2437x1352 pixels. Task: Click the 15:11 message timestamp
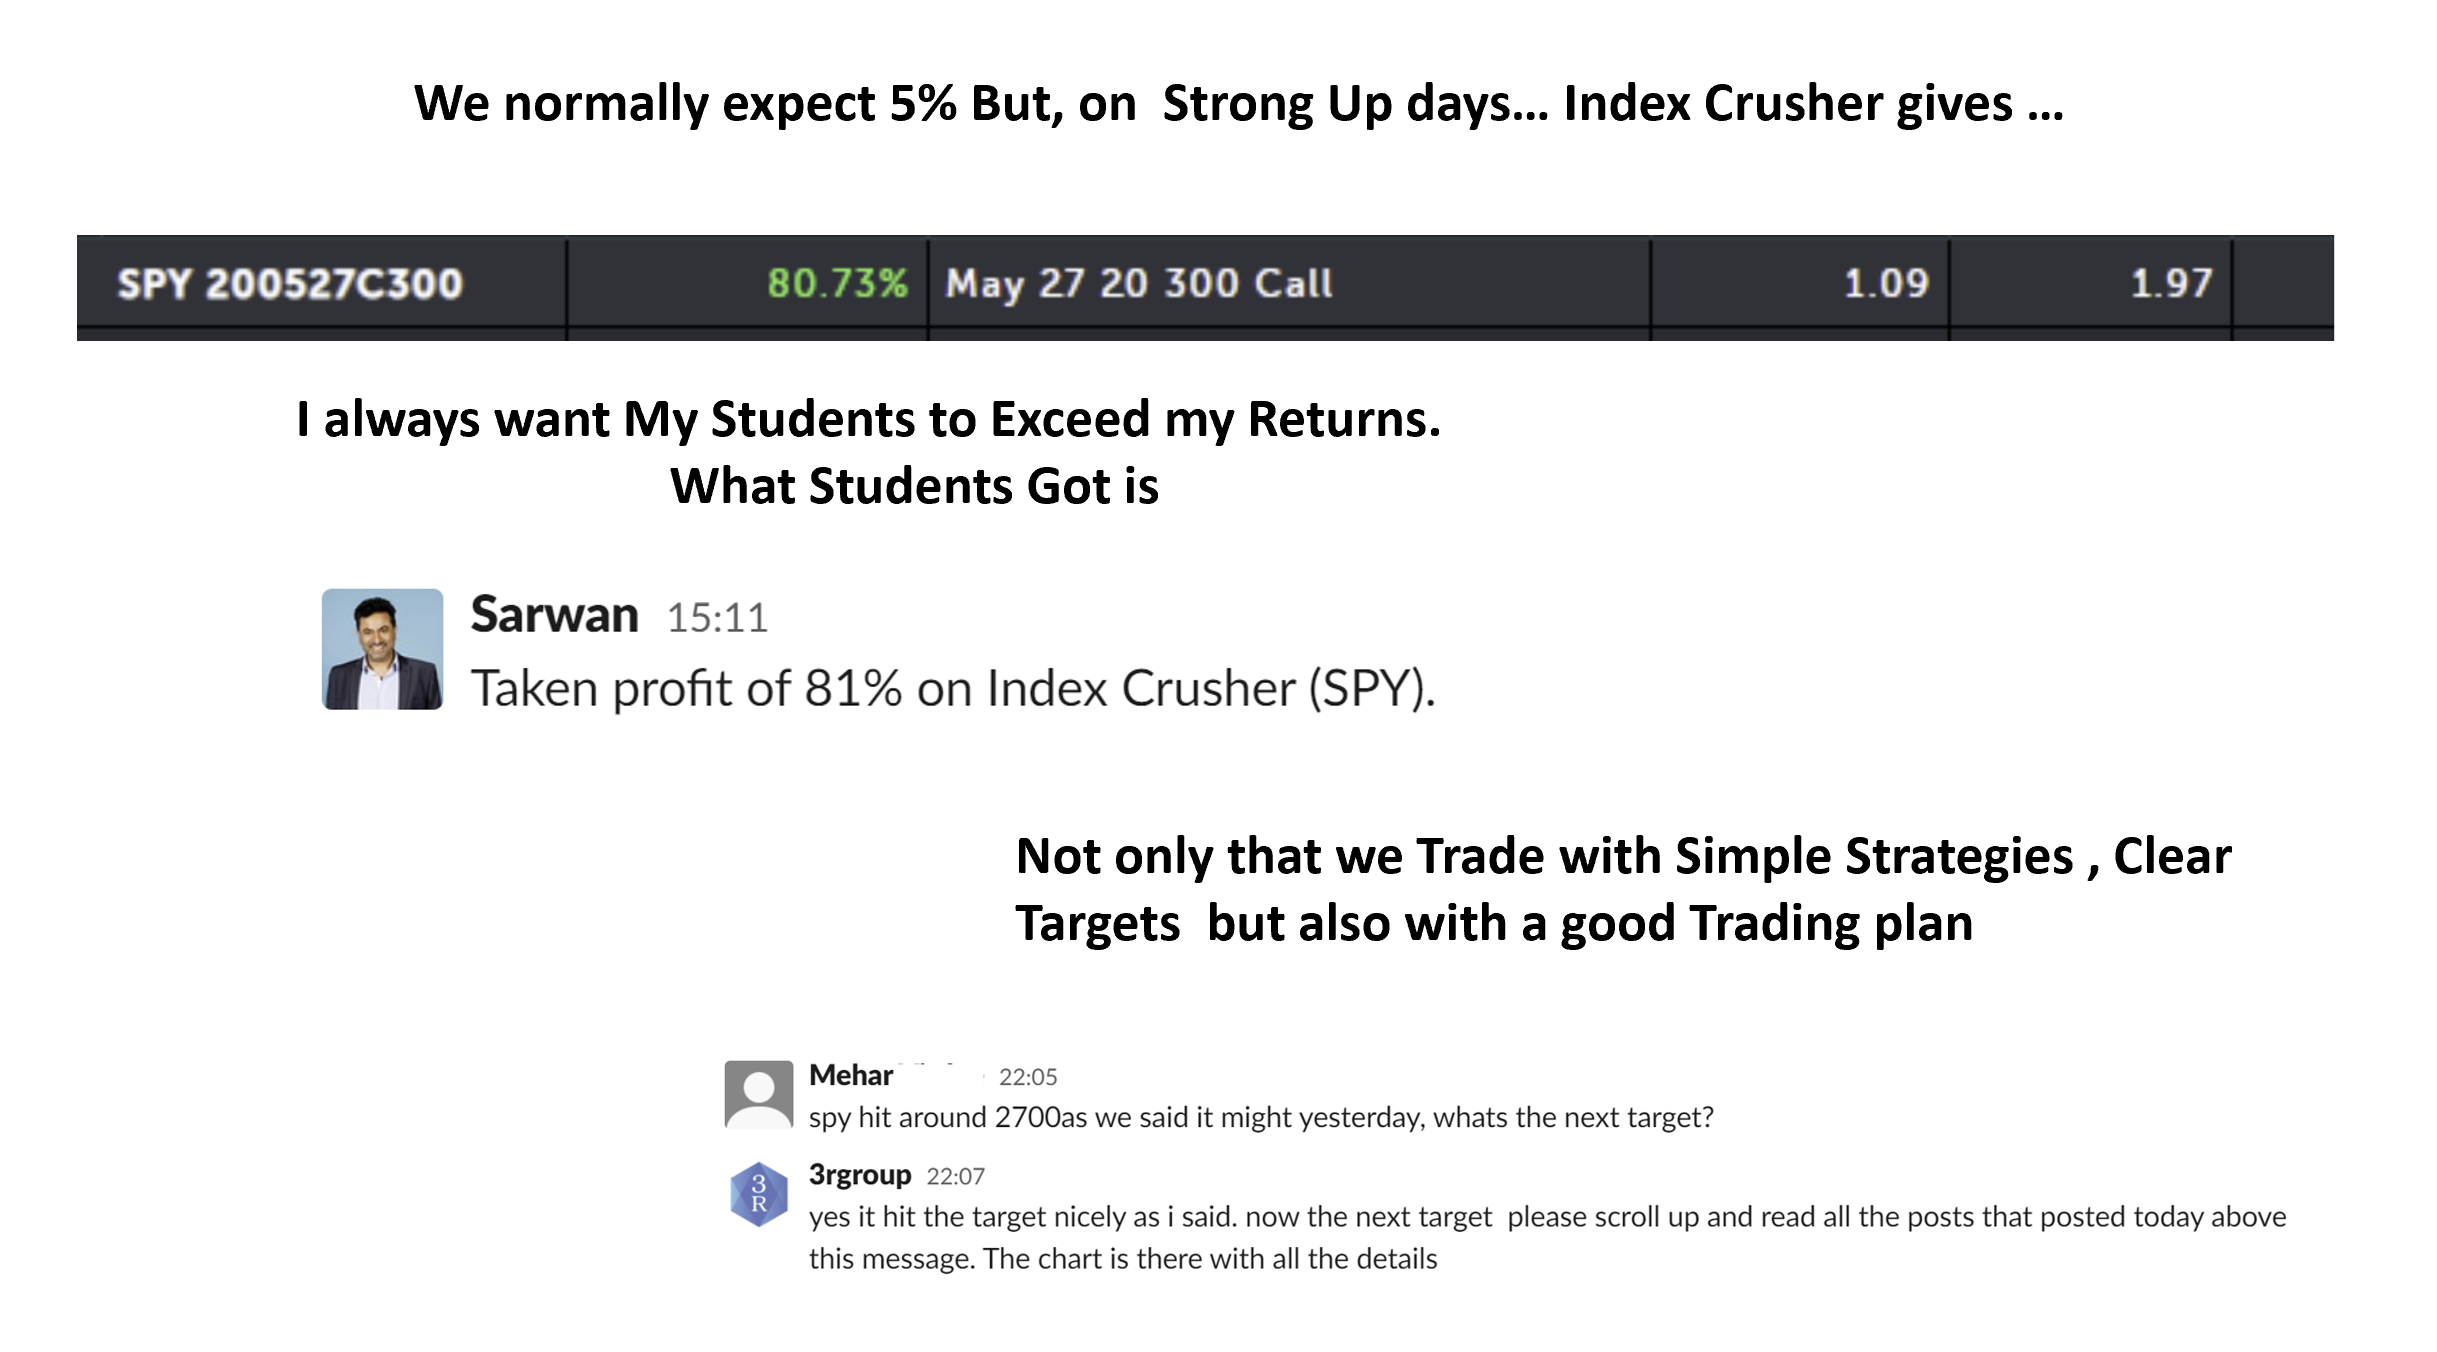coord(717,618)
